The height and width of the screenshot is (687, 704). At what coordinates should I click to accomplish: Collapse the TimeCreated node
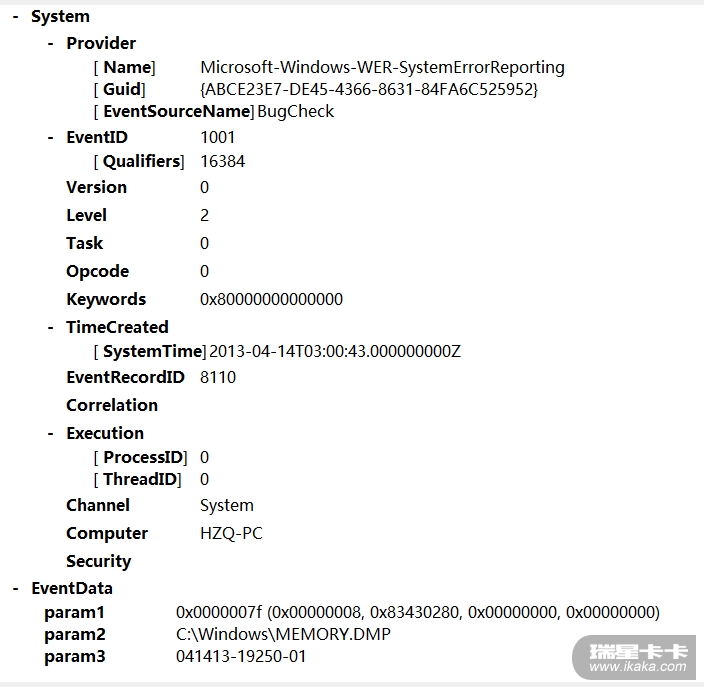tap(52, 327)
